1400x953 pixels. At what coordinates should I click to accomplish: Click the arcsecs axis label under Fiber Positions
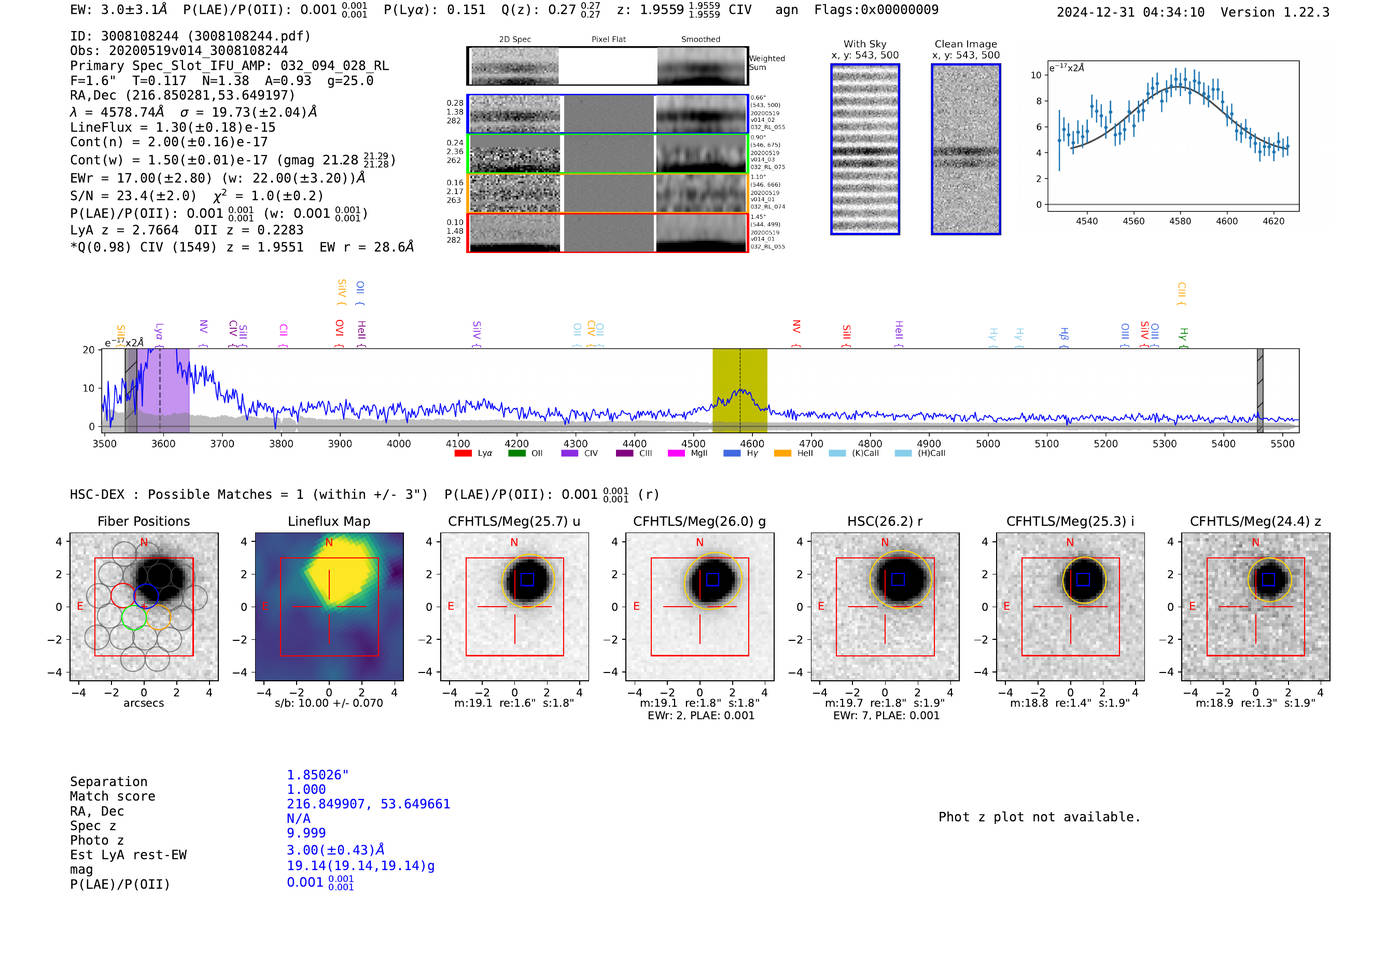point(144,703)
